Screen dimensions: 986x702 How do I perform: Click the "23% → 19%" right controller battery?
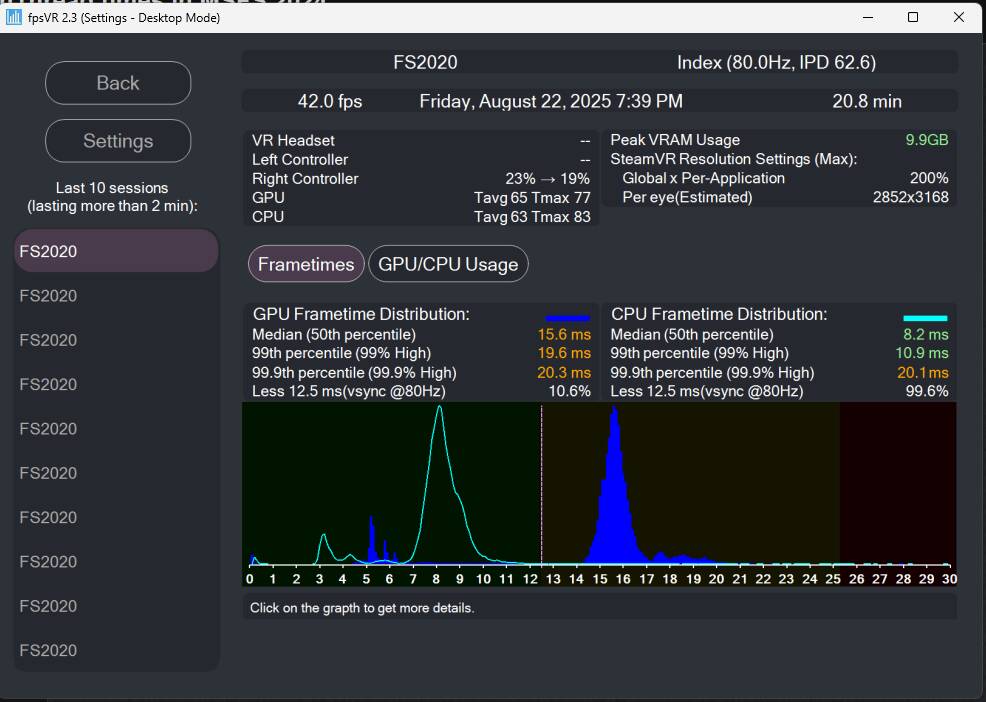pos(548,179)
